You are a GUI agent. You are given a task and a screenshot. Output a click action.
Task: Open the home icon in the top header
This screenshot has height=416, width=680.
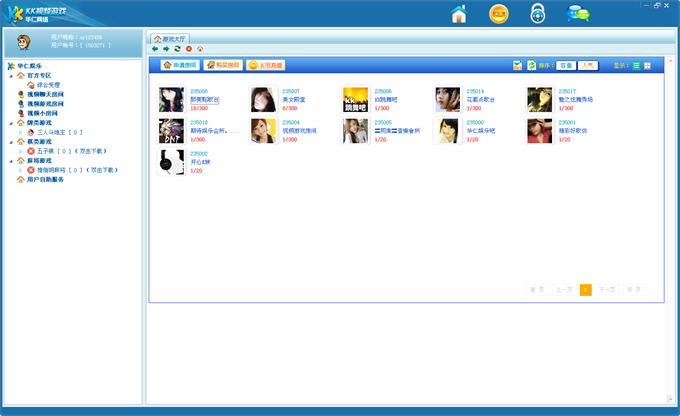coord(459,14)
